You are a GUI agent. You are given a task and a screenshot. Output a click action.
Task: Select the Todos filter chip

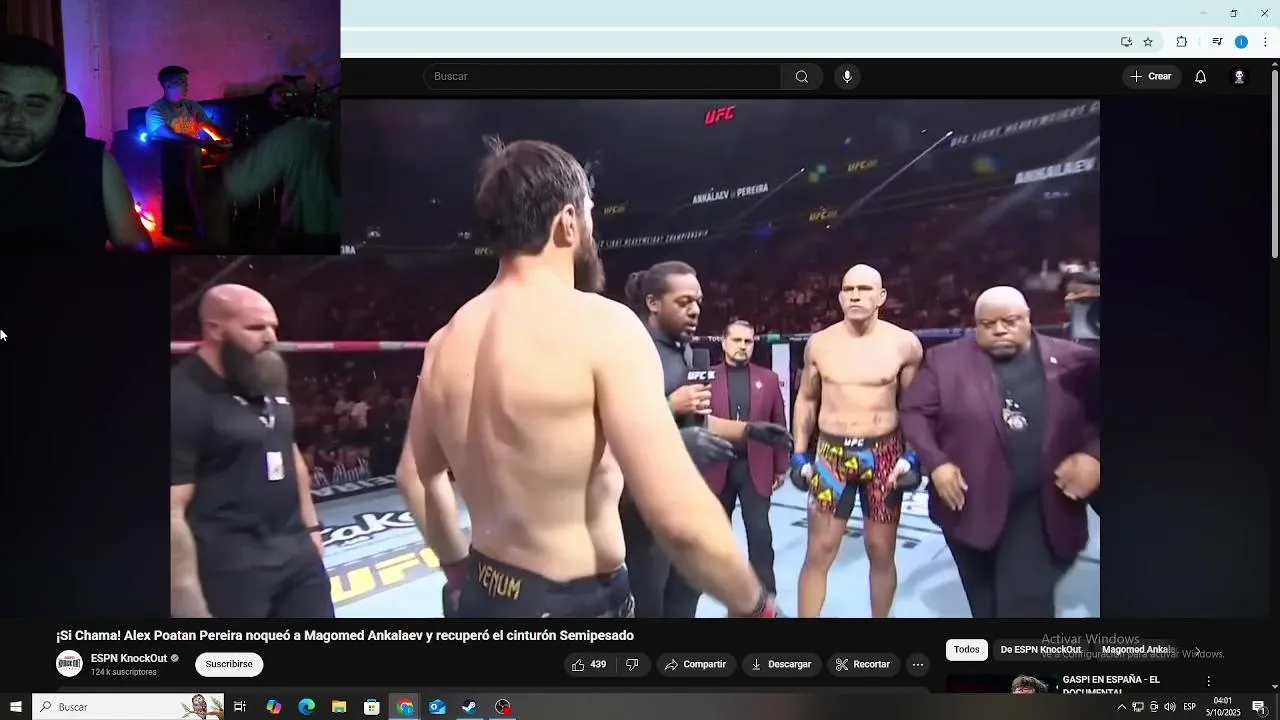point(966,650)
